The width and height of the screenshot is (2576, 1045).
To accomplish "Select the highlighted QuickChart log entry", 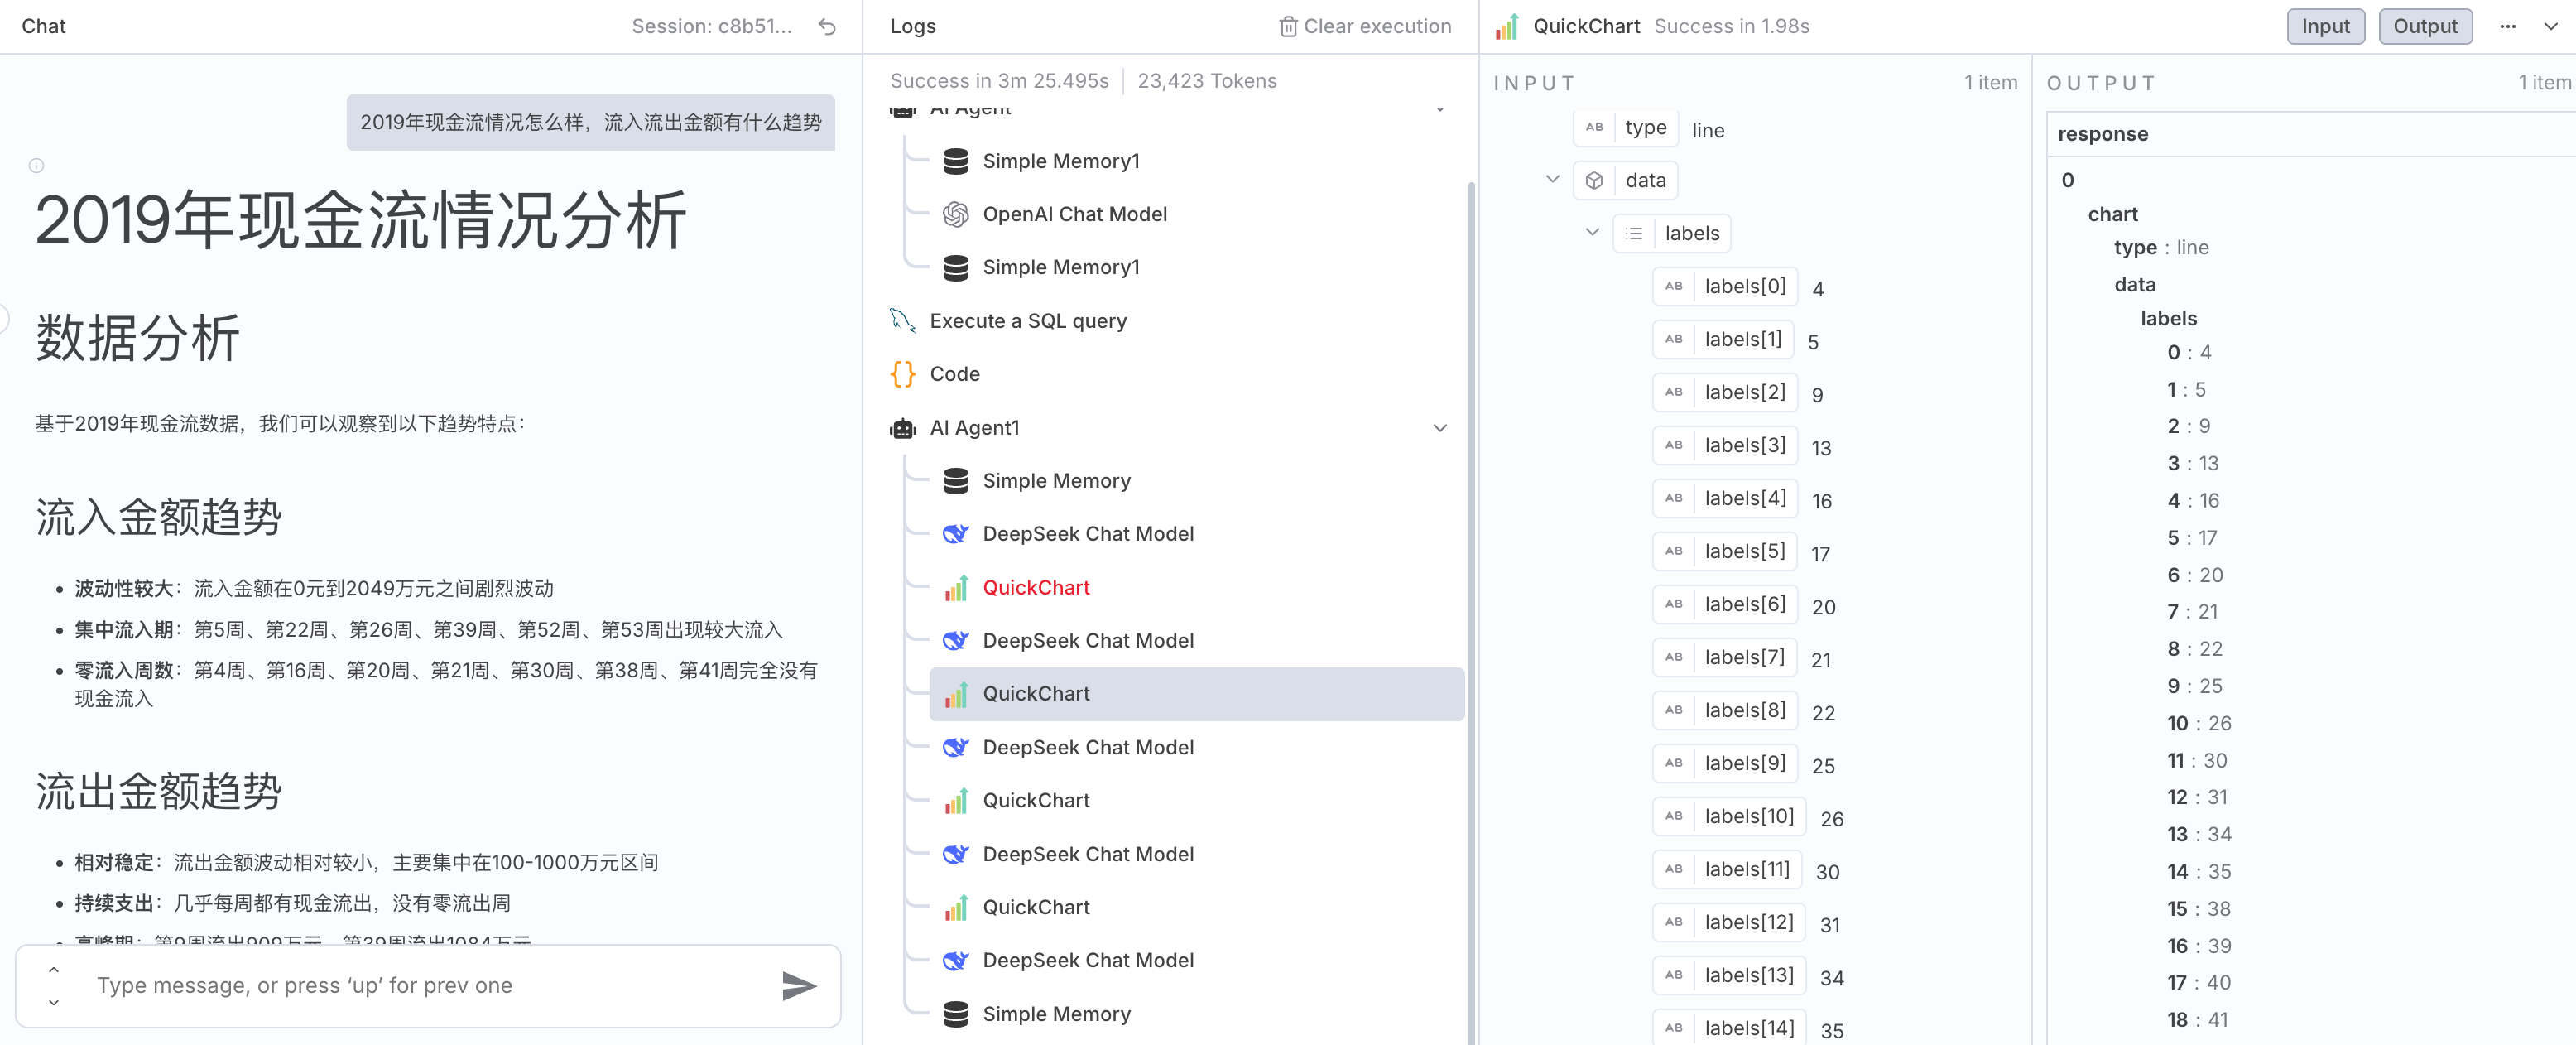I will point(1195,694).
